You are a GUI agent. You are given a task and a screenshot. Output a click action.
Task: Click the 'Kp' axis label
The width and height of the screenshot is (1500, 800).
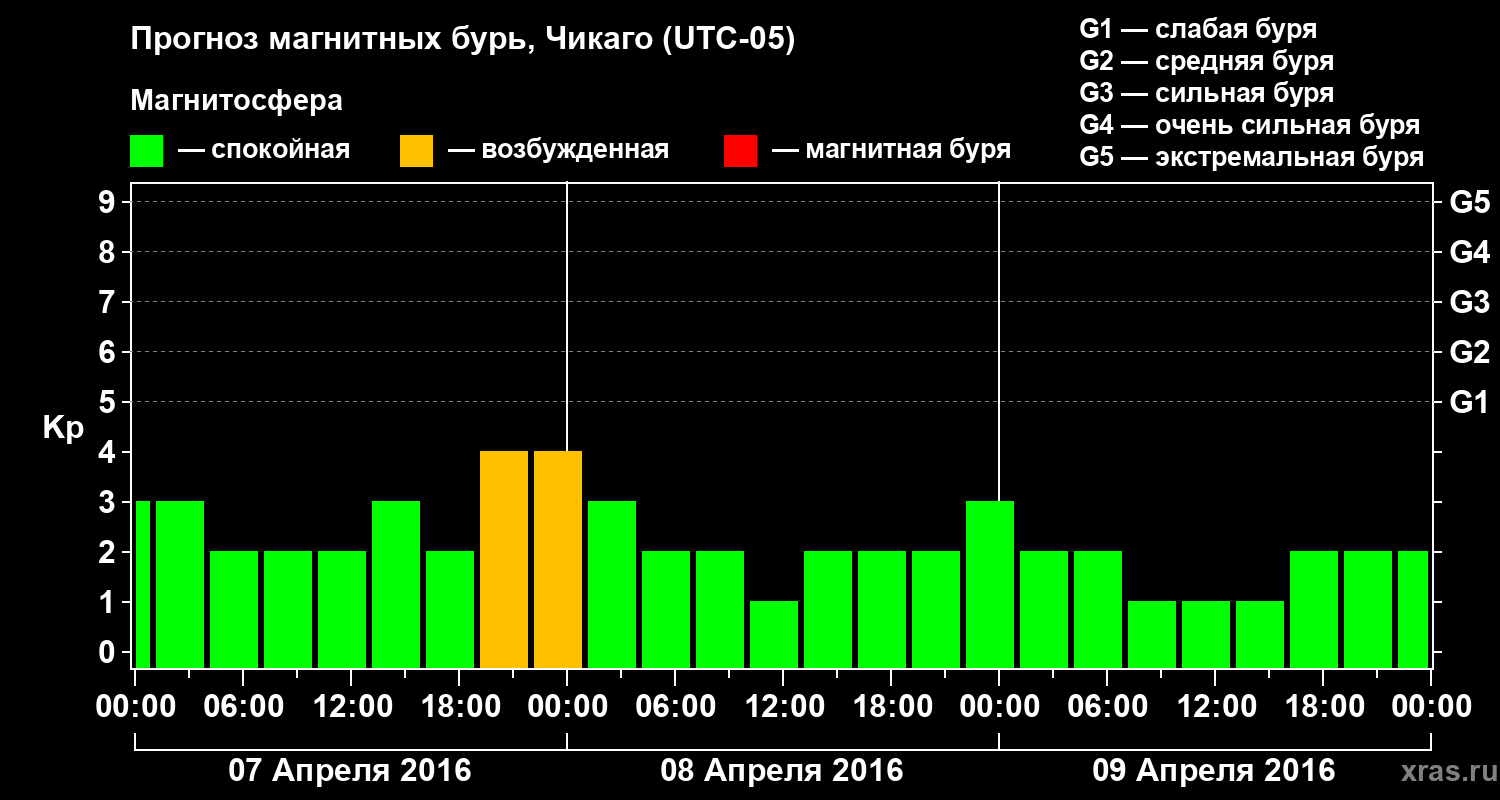[63, 428]
